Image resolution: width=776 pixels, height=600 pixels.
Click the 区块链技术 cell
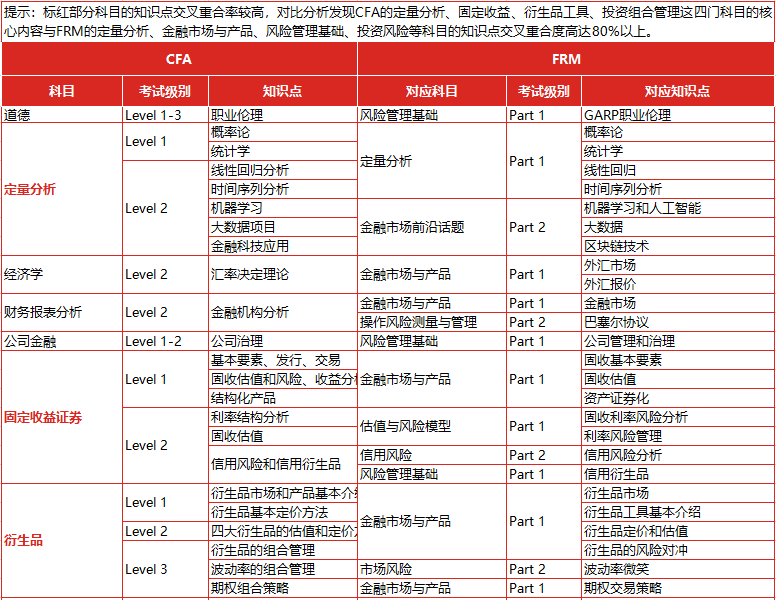tap(678, 246)
